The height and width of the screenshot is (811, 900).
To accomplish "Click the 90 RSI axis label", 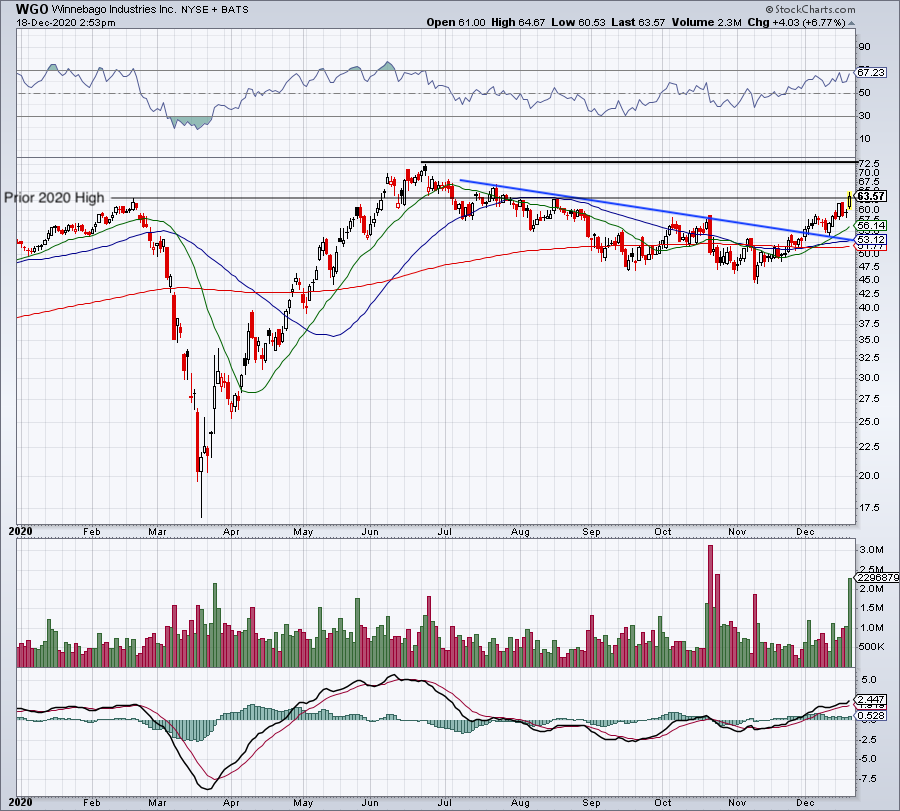I will coord(865,47).
